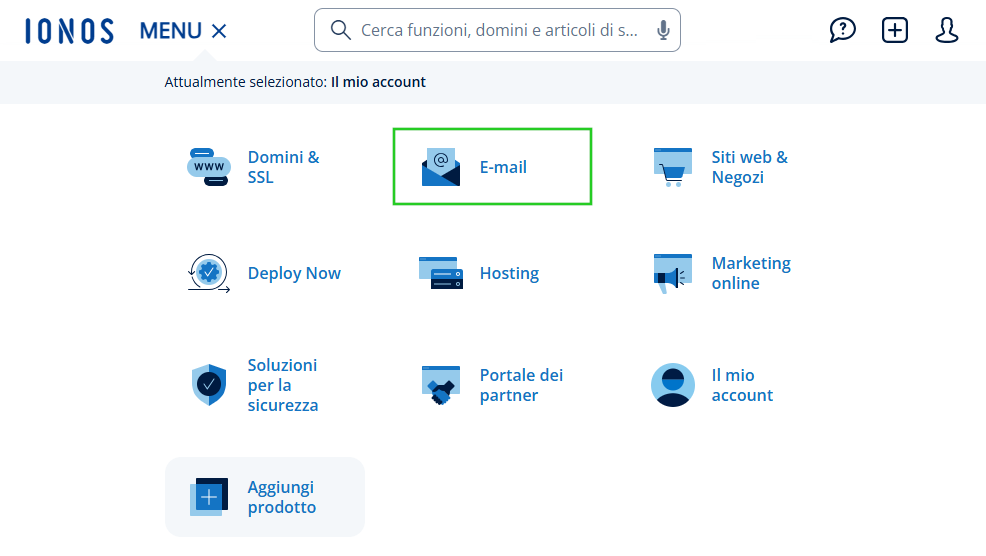
Task: Click the search magnifier icon
Action: pos(340,30)
